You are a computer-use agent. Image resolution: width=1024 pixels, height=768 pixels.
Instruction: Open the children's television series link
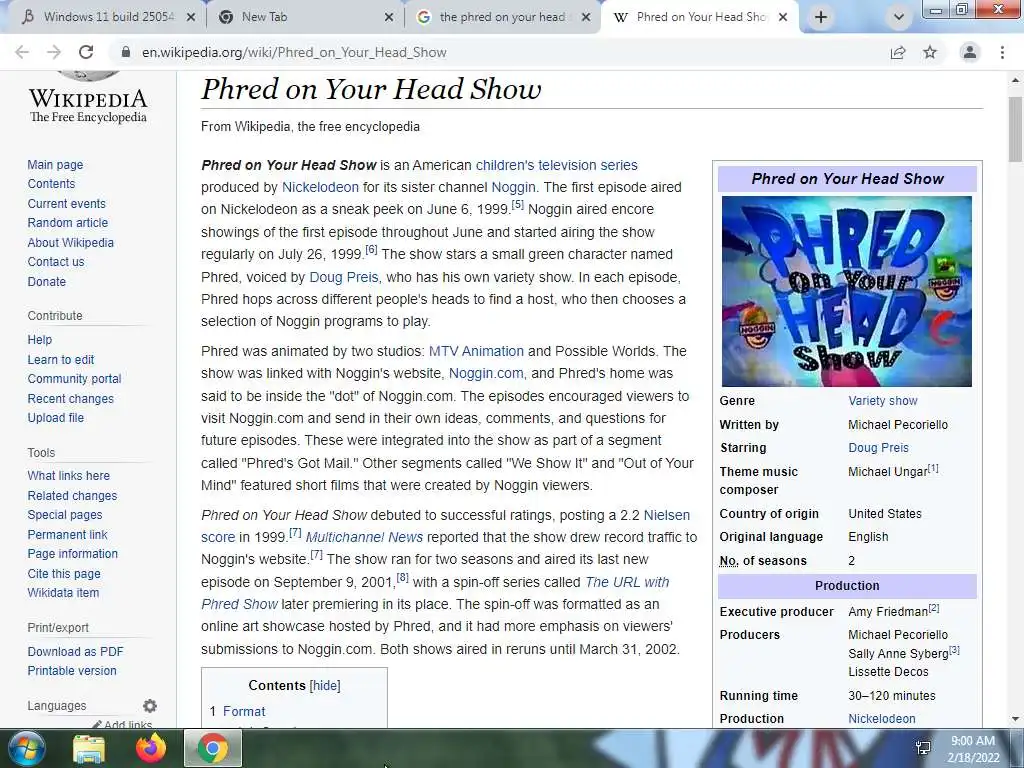coord(556,165)
